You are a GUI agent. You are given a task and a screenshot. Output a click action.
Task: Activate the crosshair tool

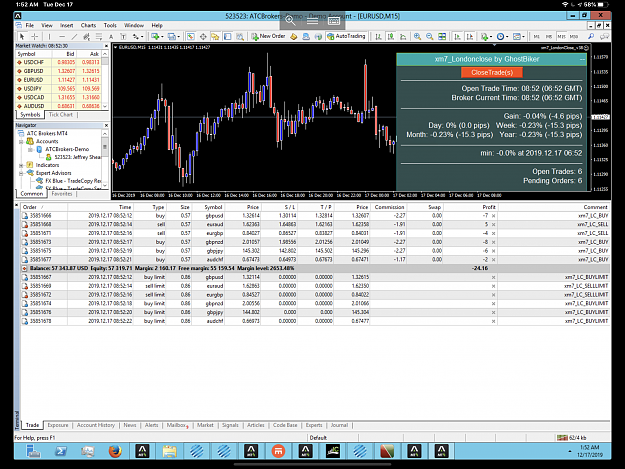coord(35,37)
